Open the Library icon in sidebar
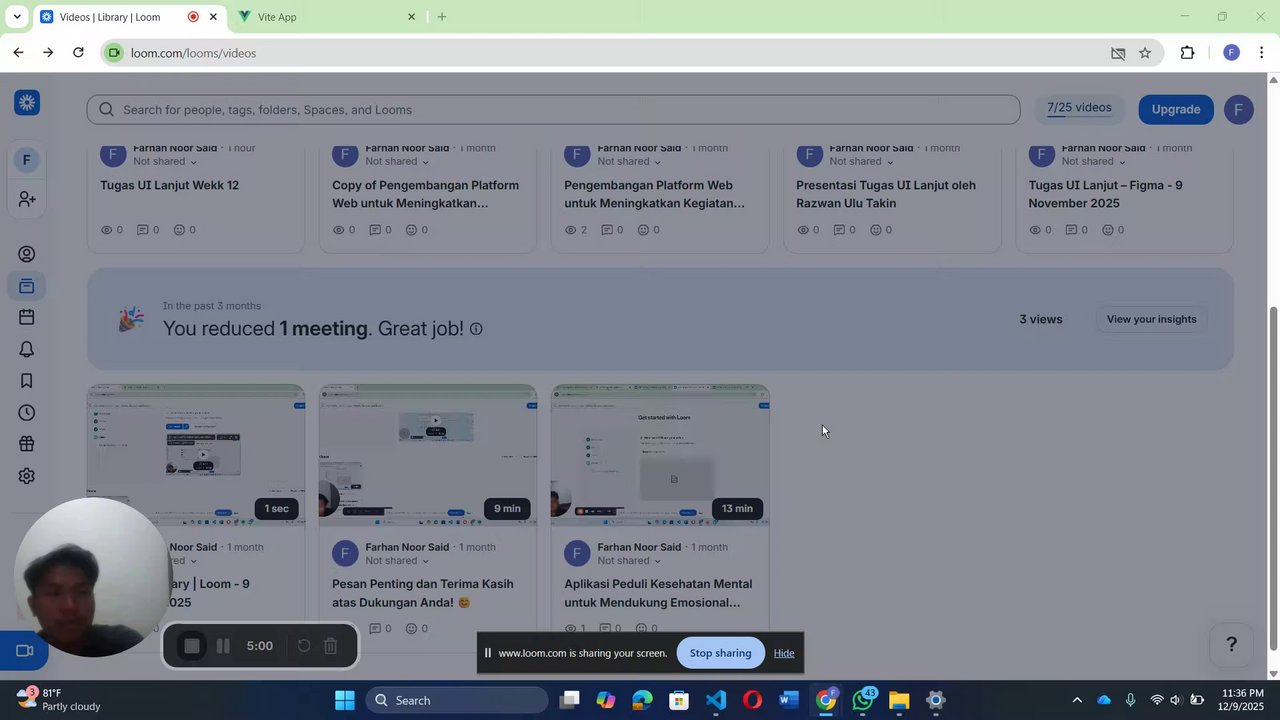The image size is (1280, 720). point(27,287)
